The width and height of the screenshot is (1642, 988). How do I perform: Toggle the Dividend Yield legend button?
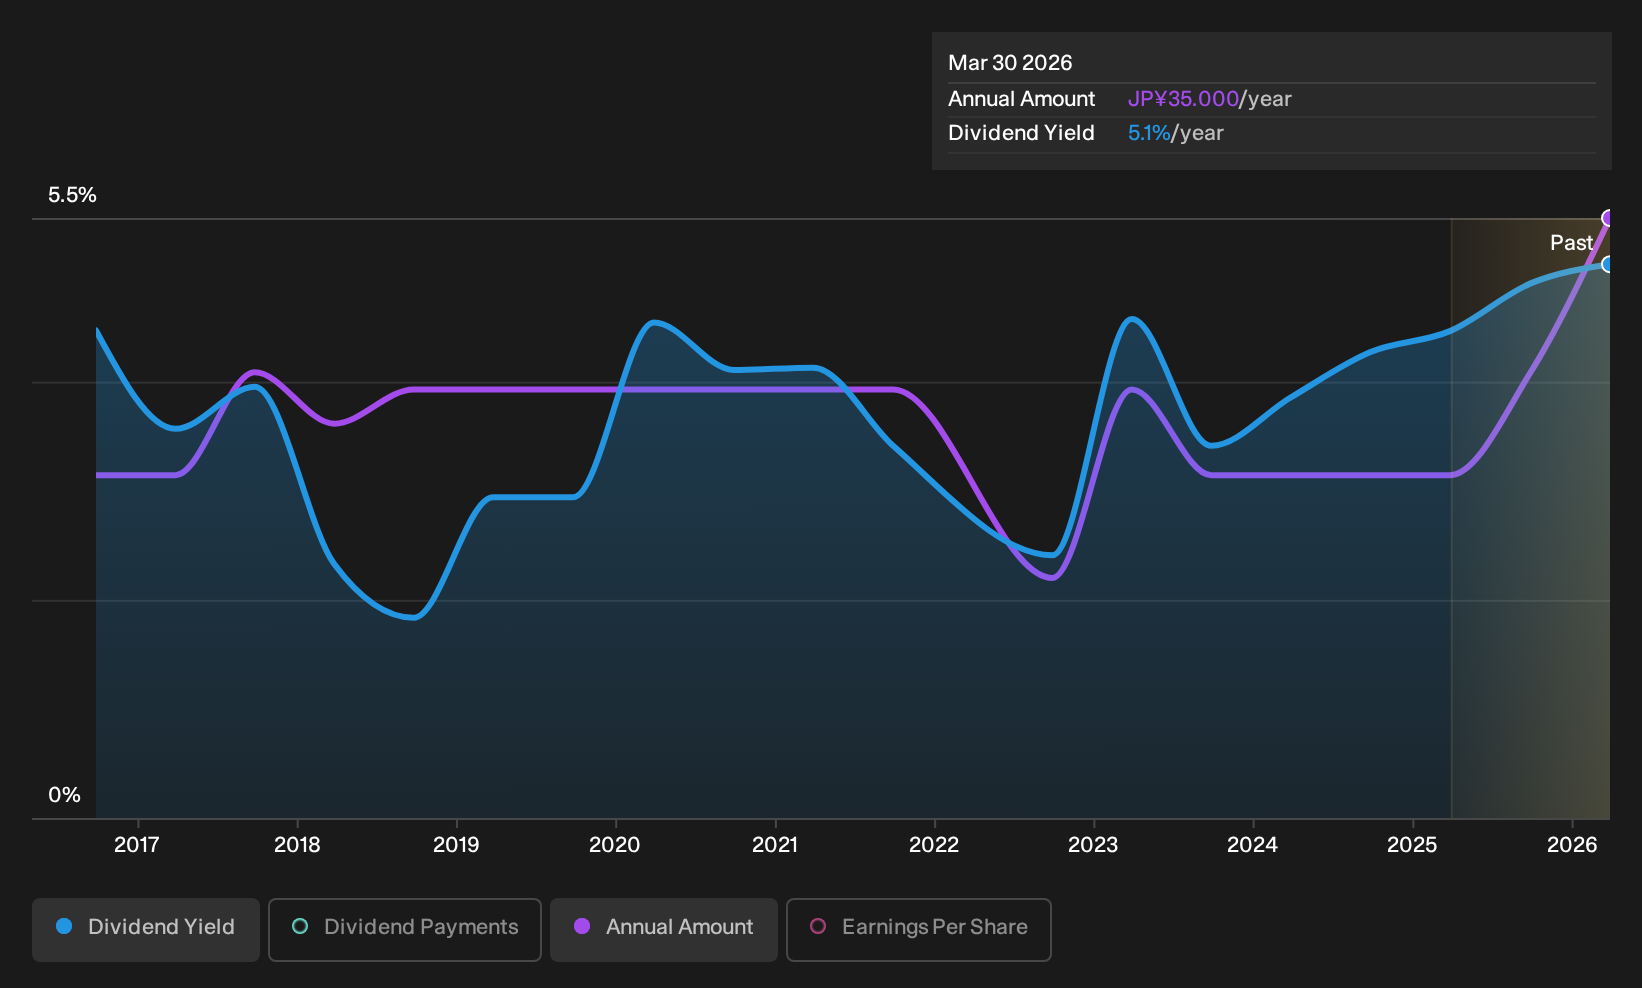coord(146,929)
